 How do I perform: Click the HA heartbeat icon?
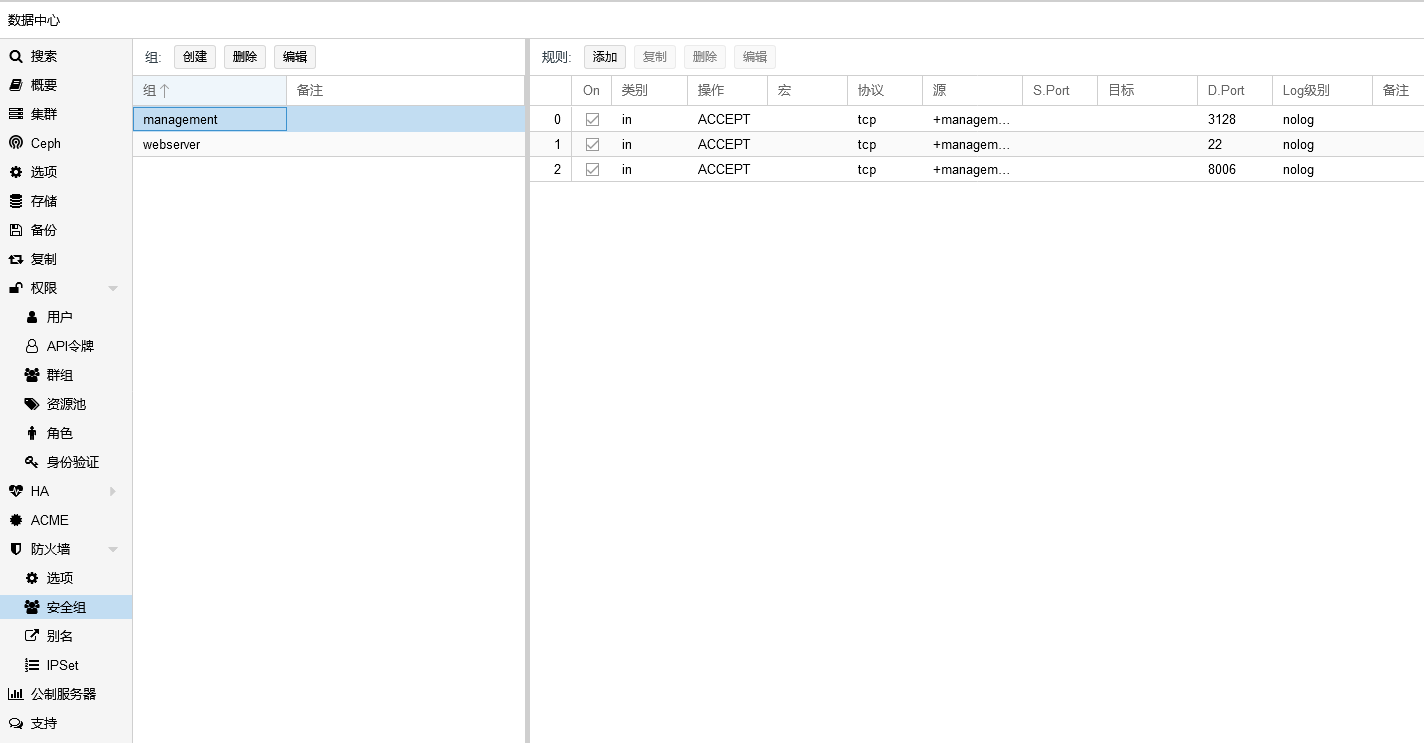[16, 491]
